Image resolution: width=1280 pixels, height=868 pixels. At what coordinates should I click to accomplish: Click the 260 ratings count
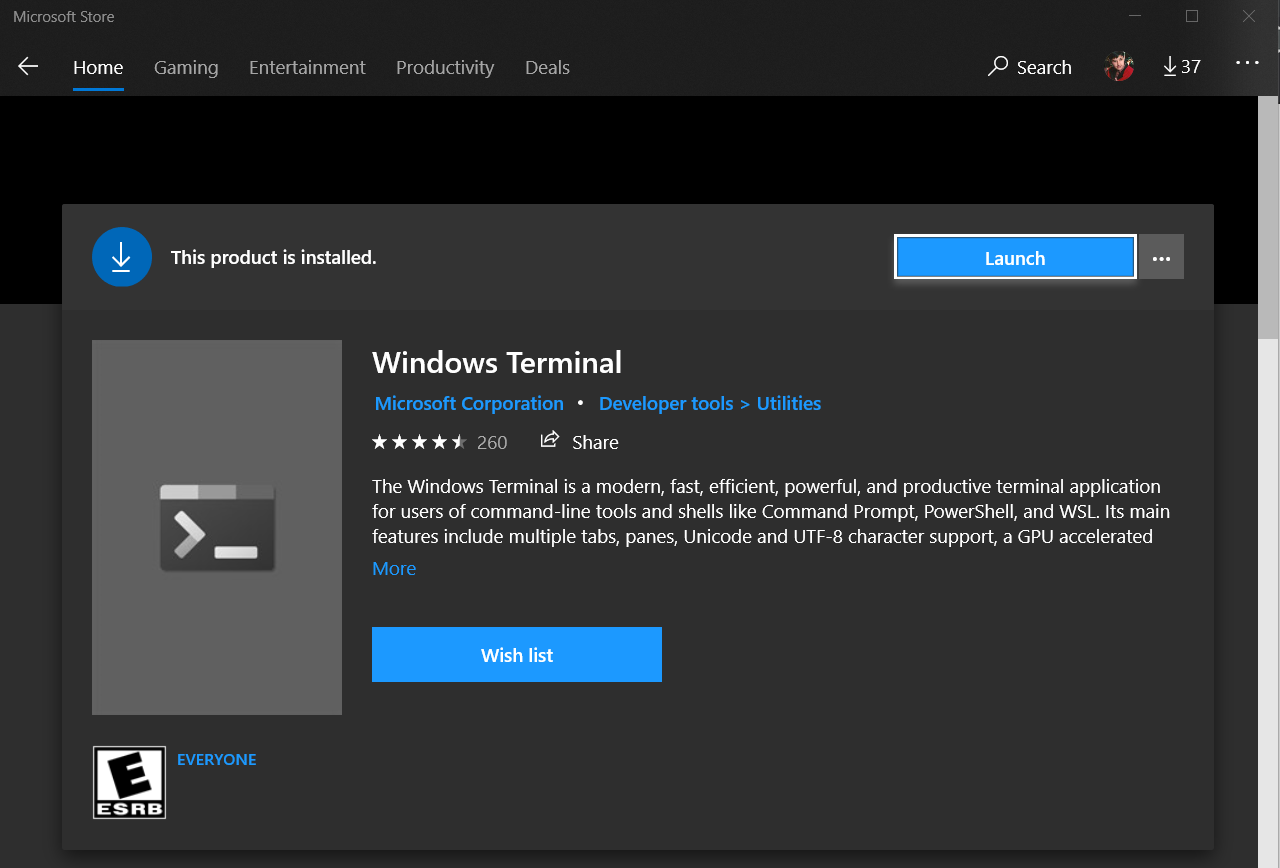[492, 442]
